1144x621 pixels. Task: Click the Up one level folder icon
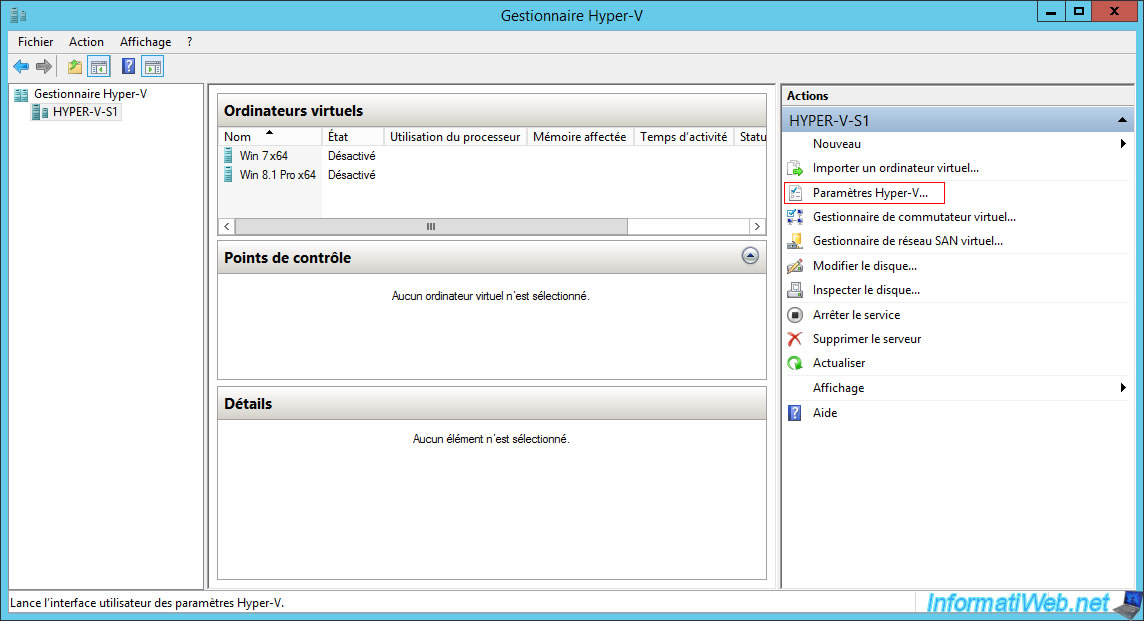click(x=74, y=67)
